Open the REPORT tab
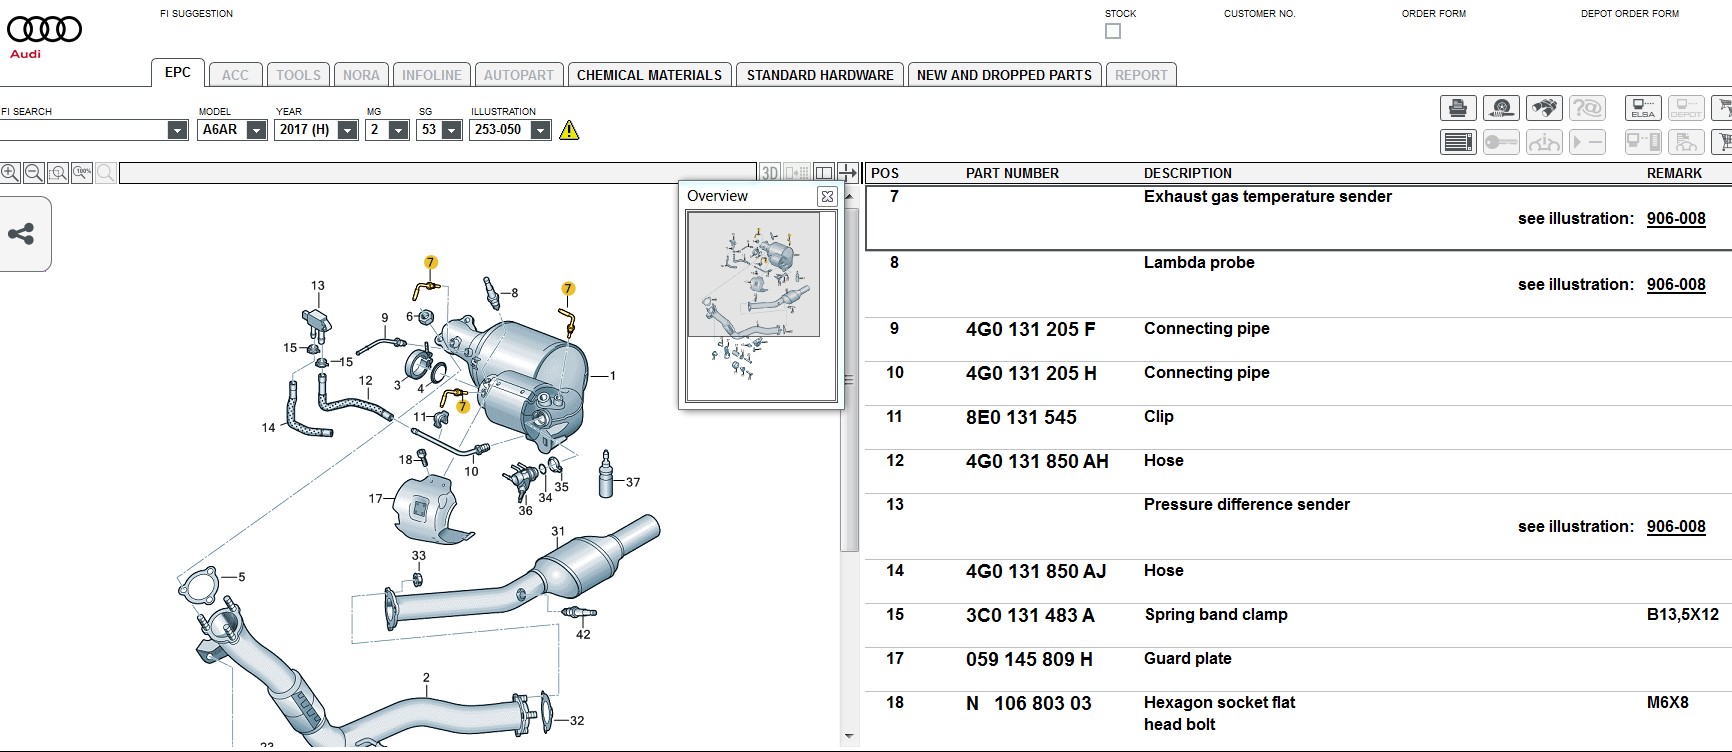Screen dimensions: 1732x752 [1141, 75]
